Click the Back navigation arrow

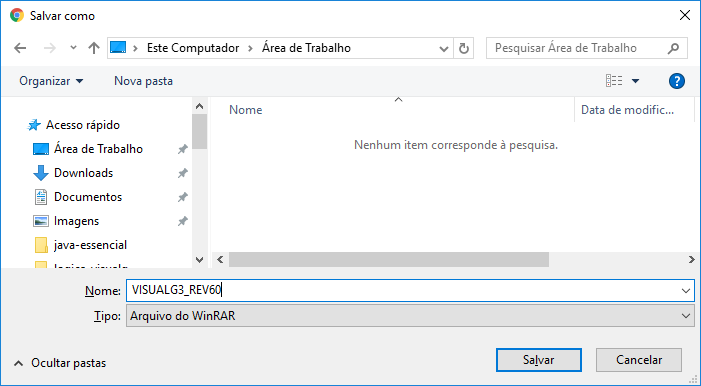pos(20,48)
